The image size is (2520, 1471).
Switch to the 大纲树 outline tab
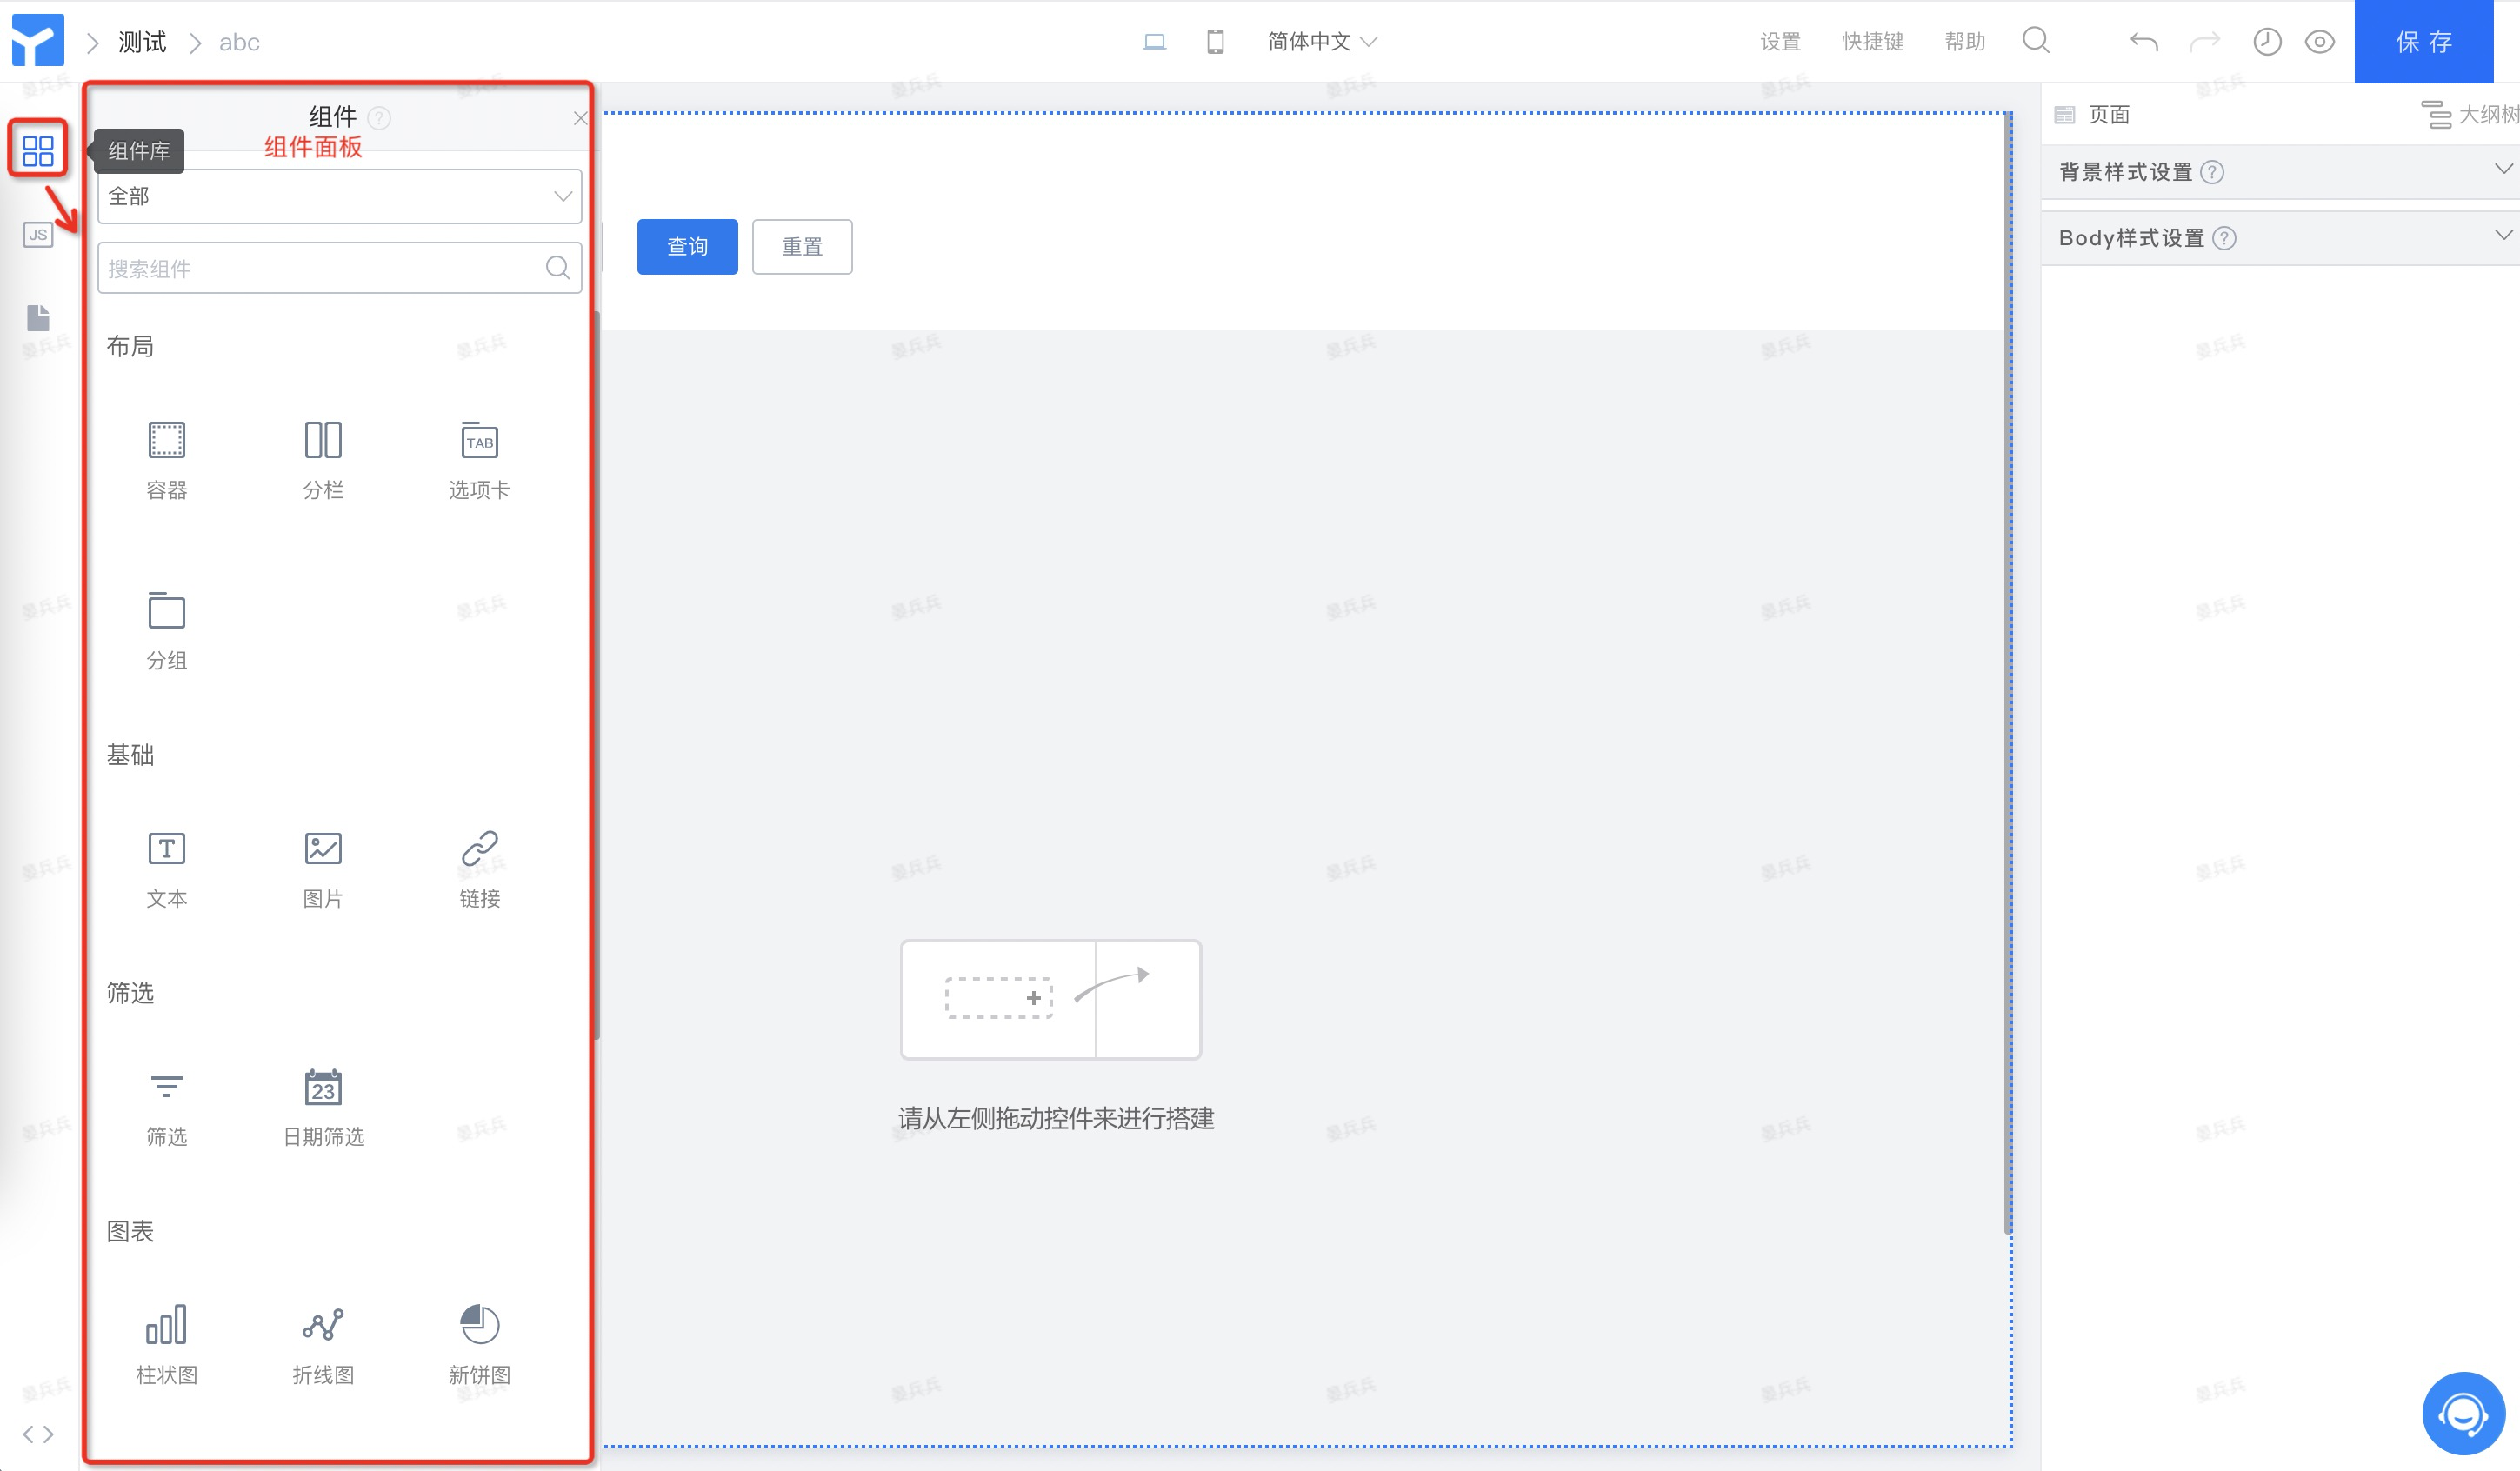[x=2470, y=114]
